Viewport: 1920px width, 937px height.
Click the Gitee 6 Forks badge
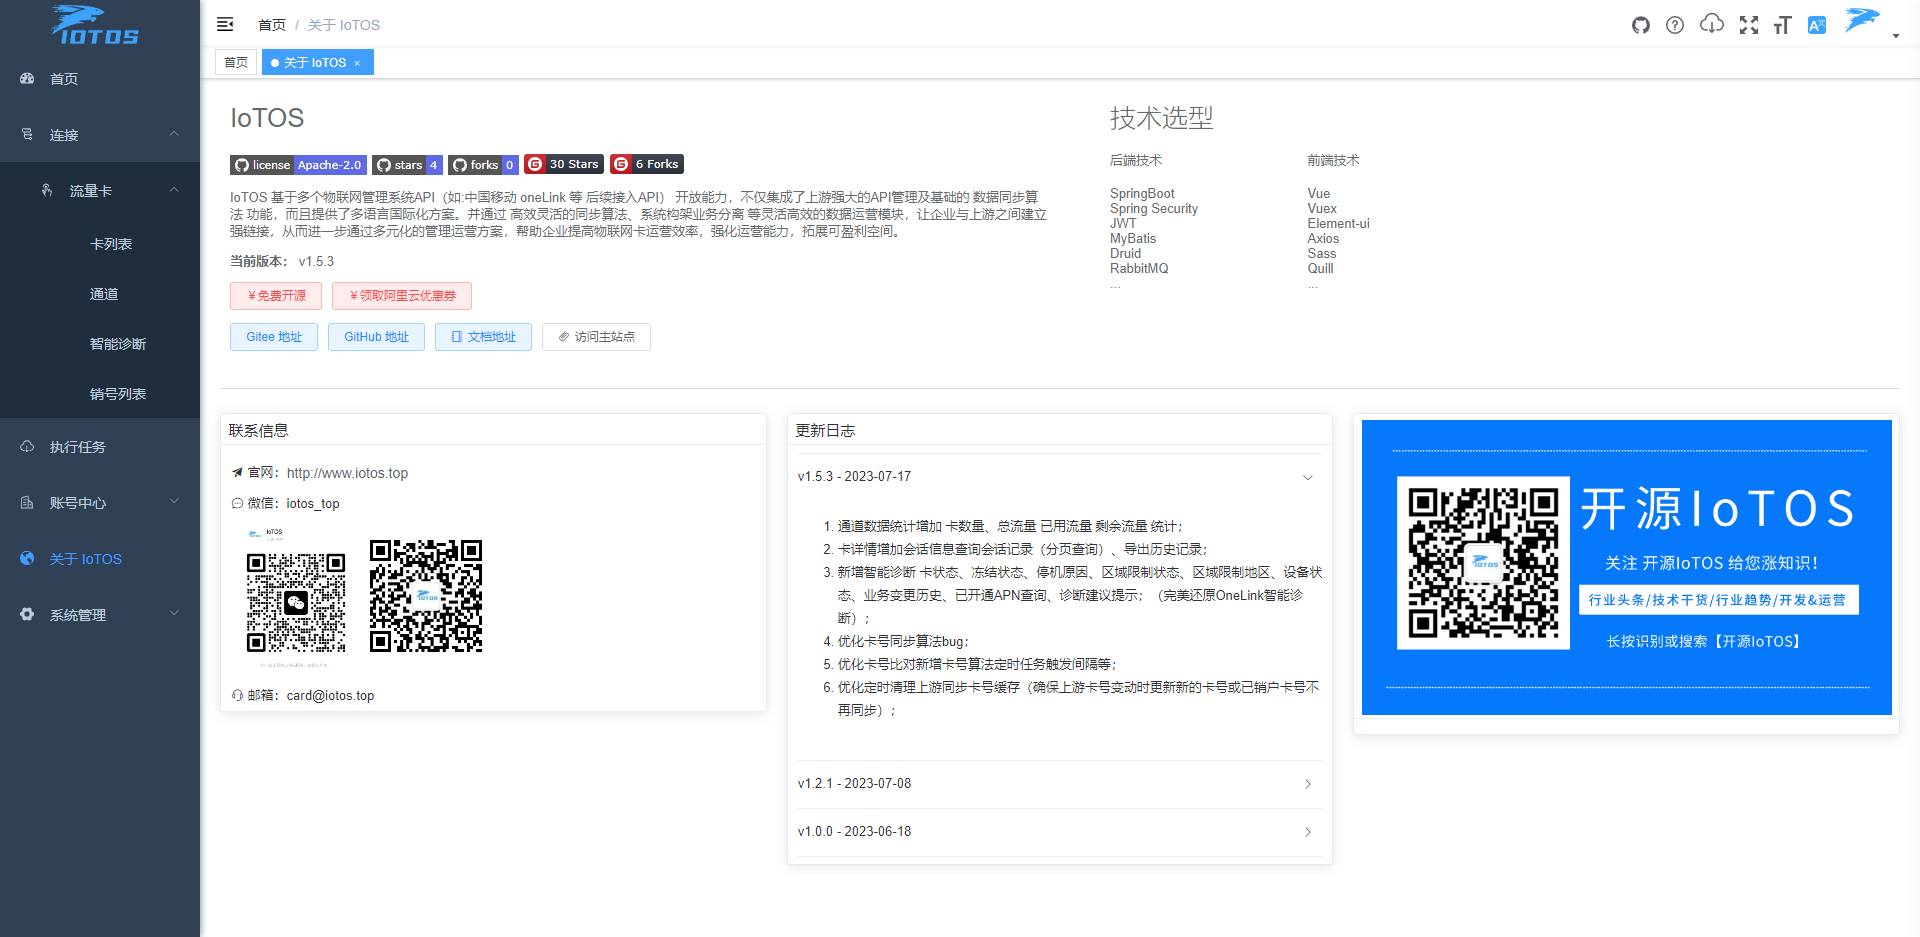coord(647,164)
